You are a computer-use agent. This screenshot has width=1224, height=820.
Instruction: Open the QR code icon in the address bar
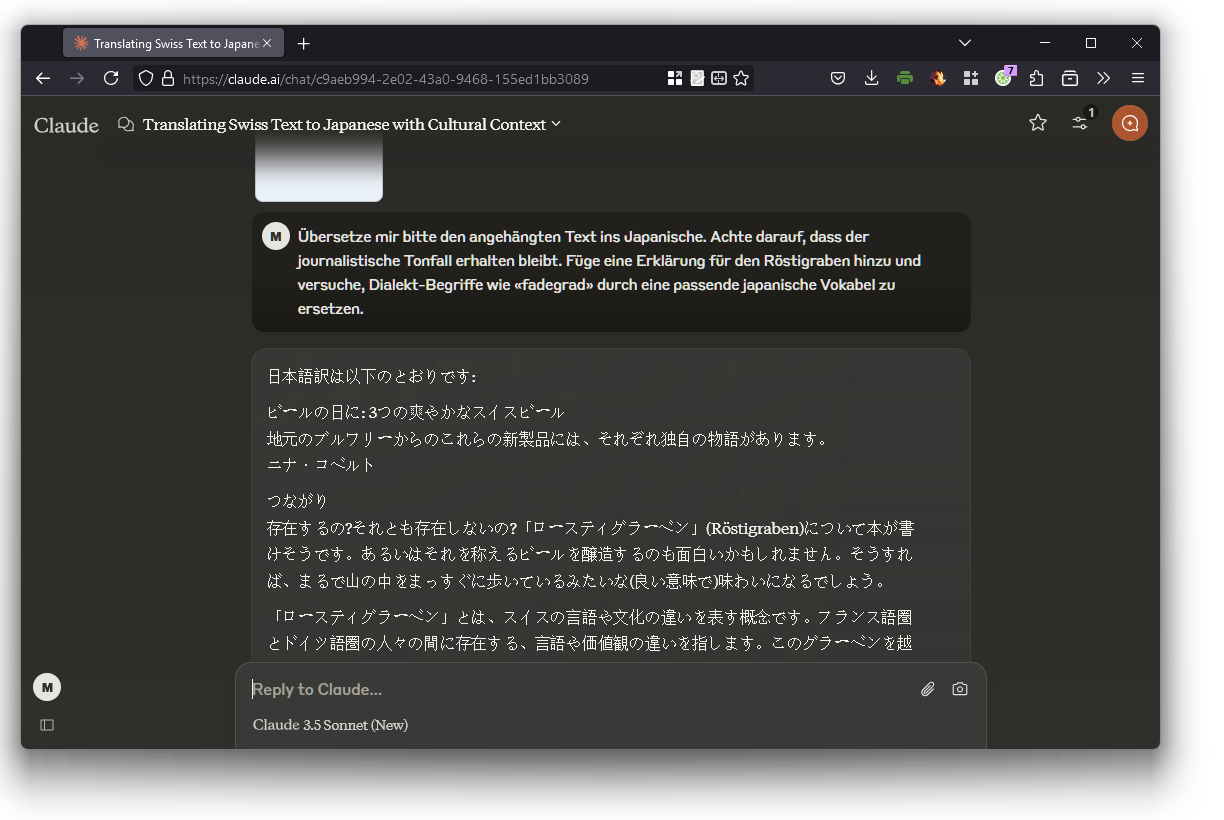[x=675, y=78]
